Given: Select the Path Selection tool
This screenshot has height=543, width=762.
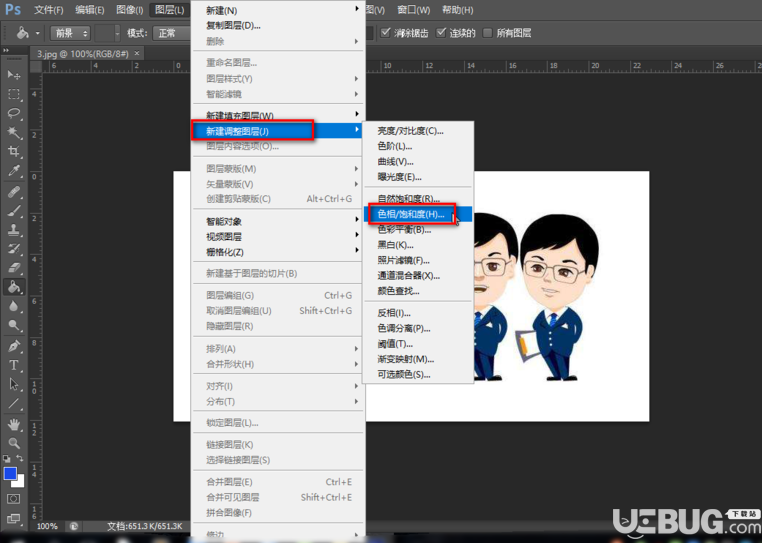Looking at the screenshot, I should (x=14, y=385).
